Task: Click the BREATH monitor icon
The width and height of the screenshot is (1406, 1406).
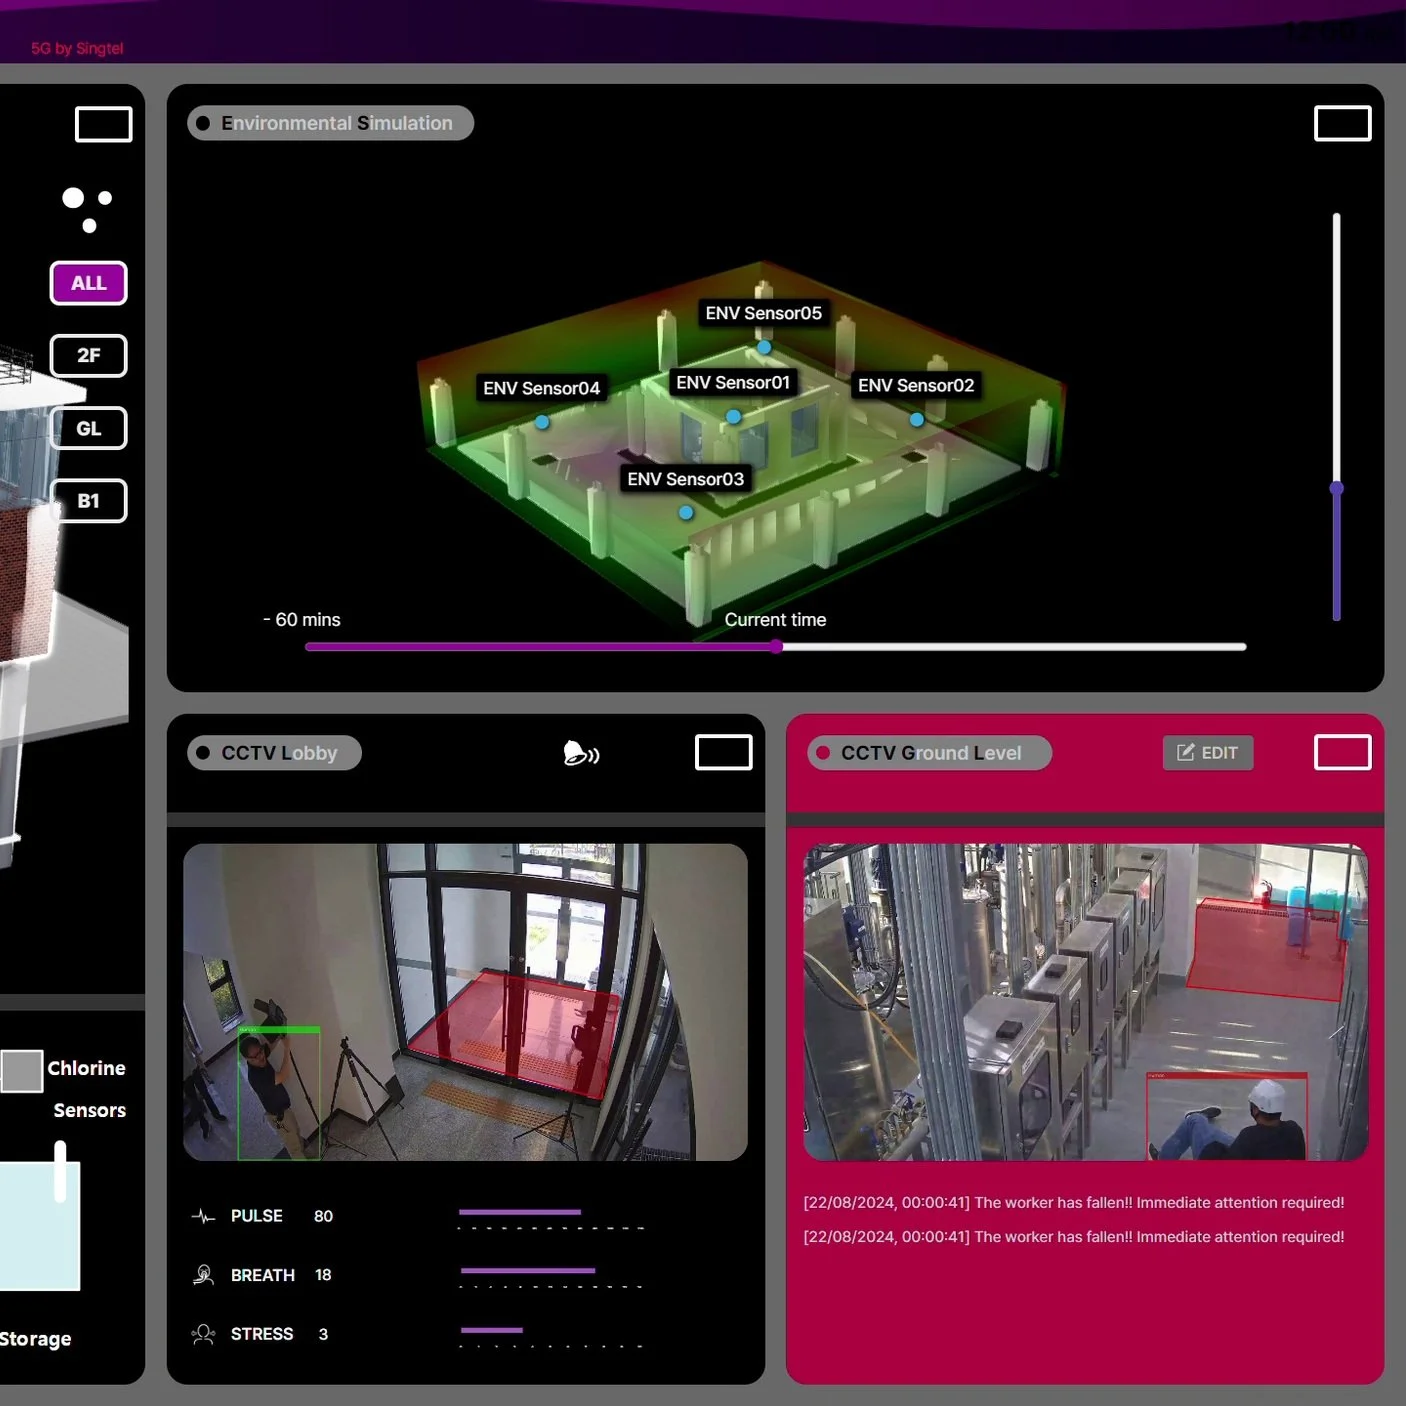Action: click(x=204, y=1274)
